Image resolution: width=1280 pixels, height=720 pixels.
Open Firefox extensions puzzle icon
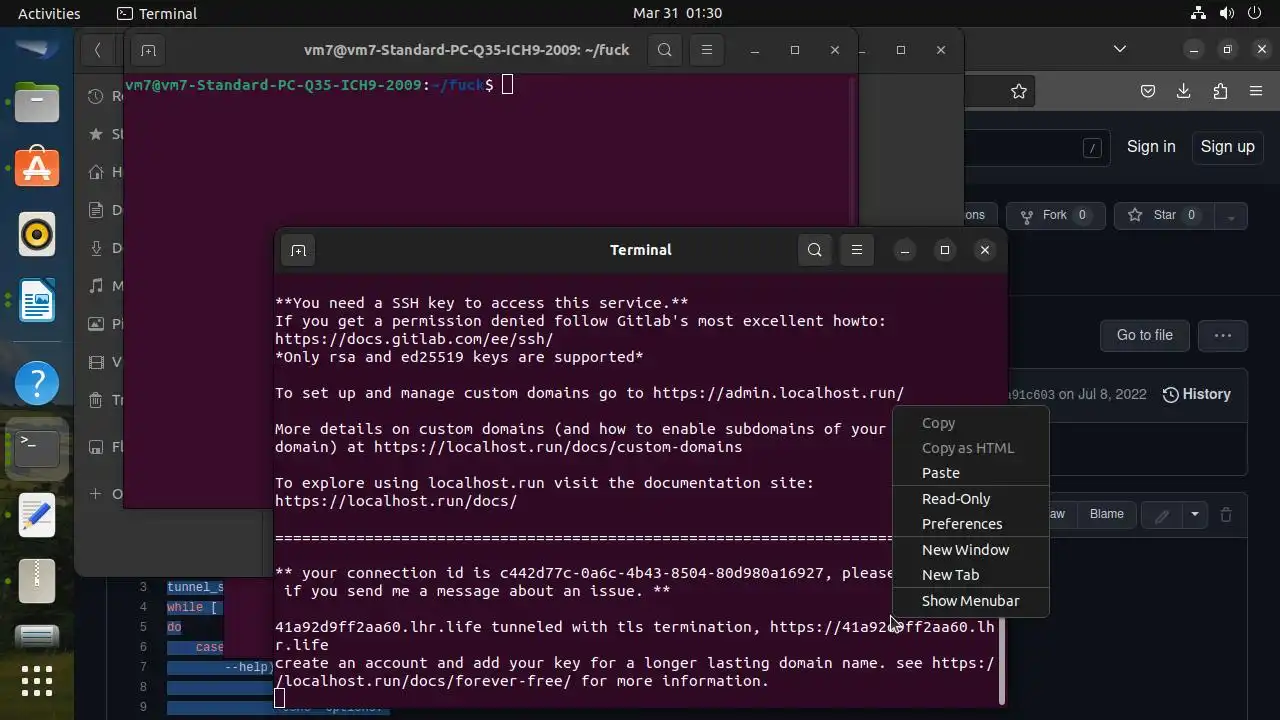(1220, 91)
